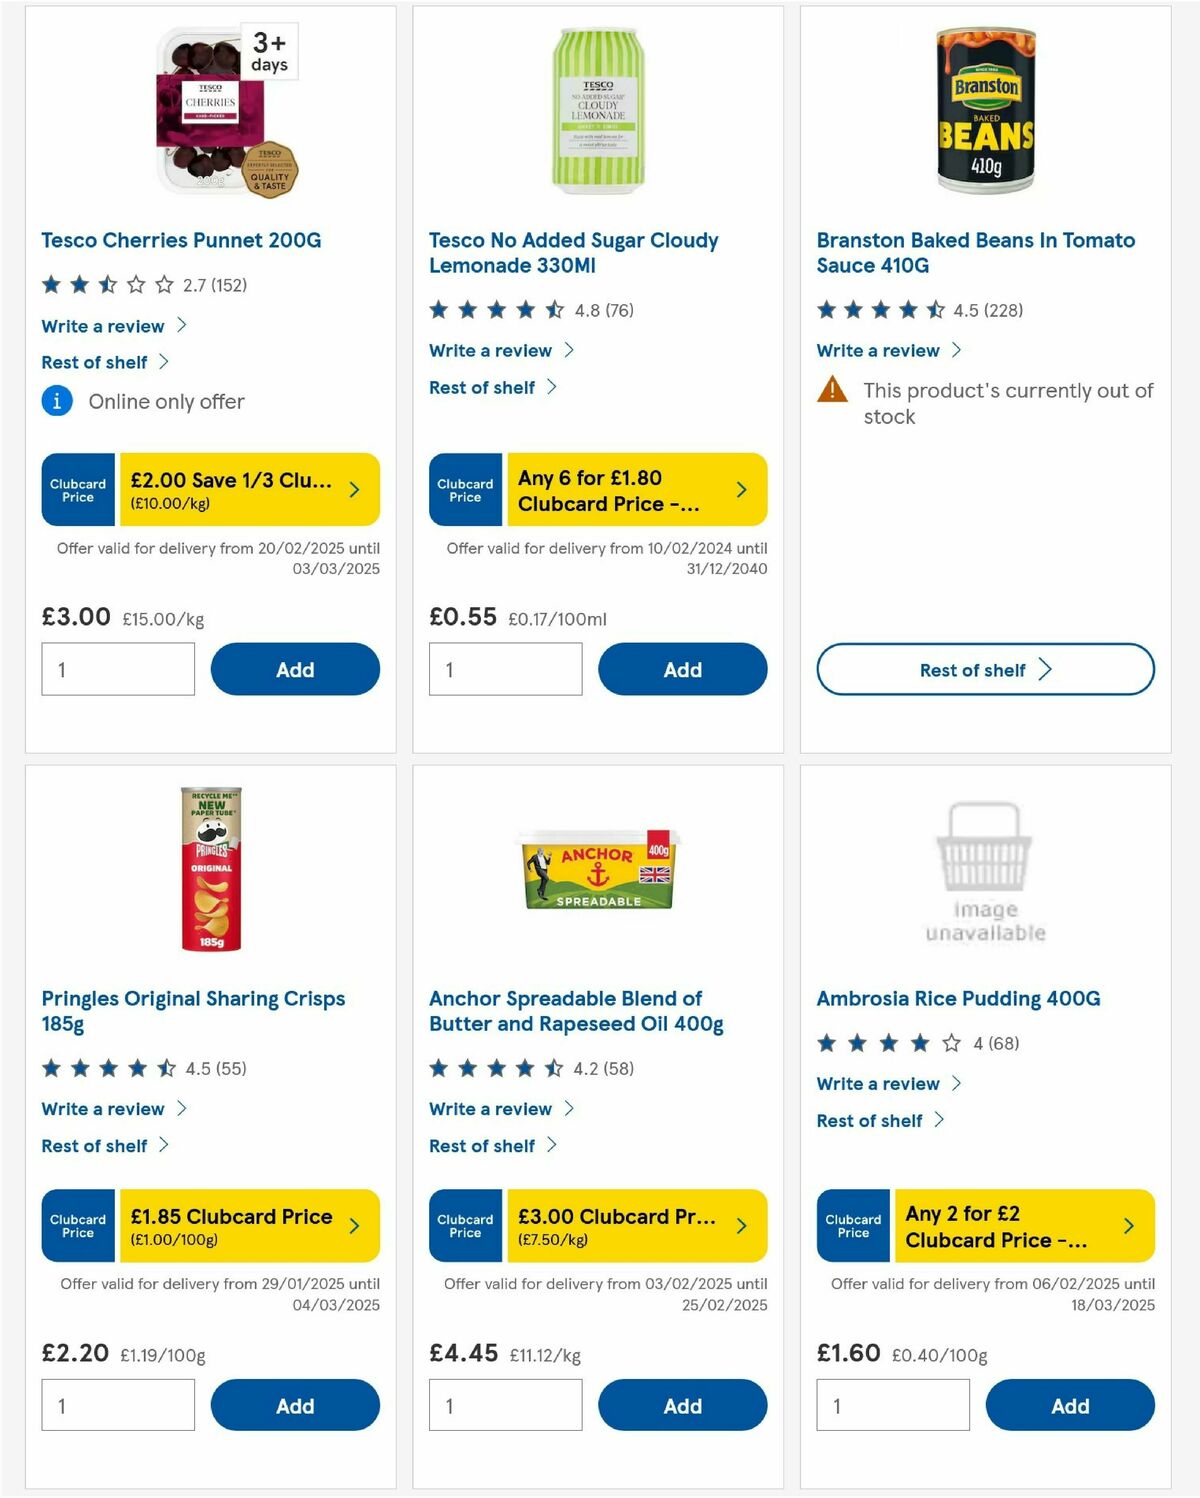Add Tesco Cherries Punnet to basket
This screenshot has height=1498, width=1200.
pos(295,669)
